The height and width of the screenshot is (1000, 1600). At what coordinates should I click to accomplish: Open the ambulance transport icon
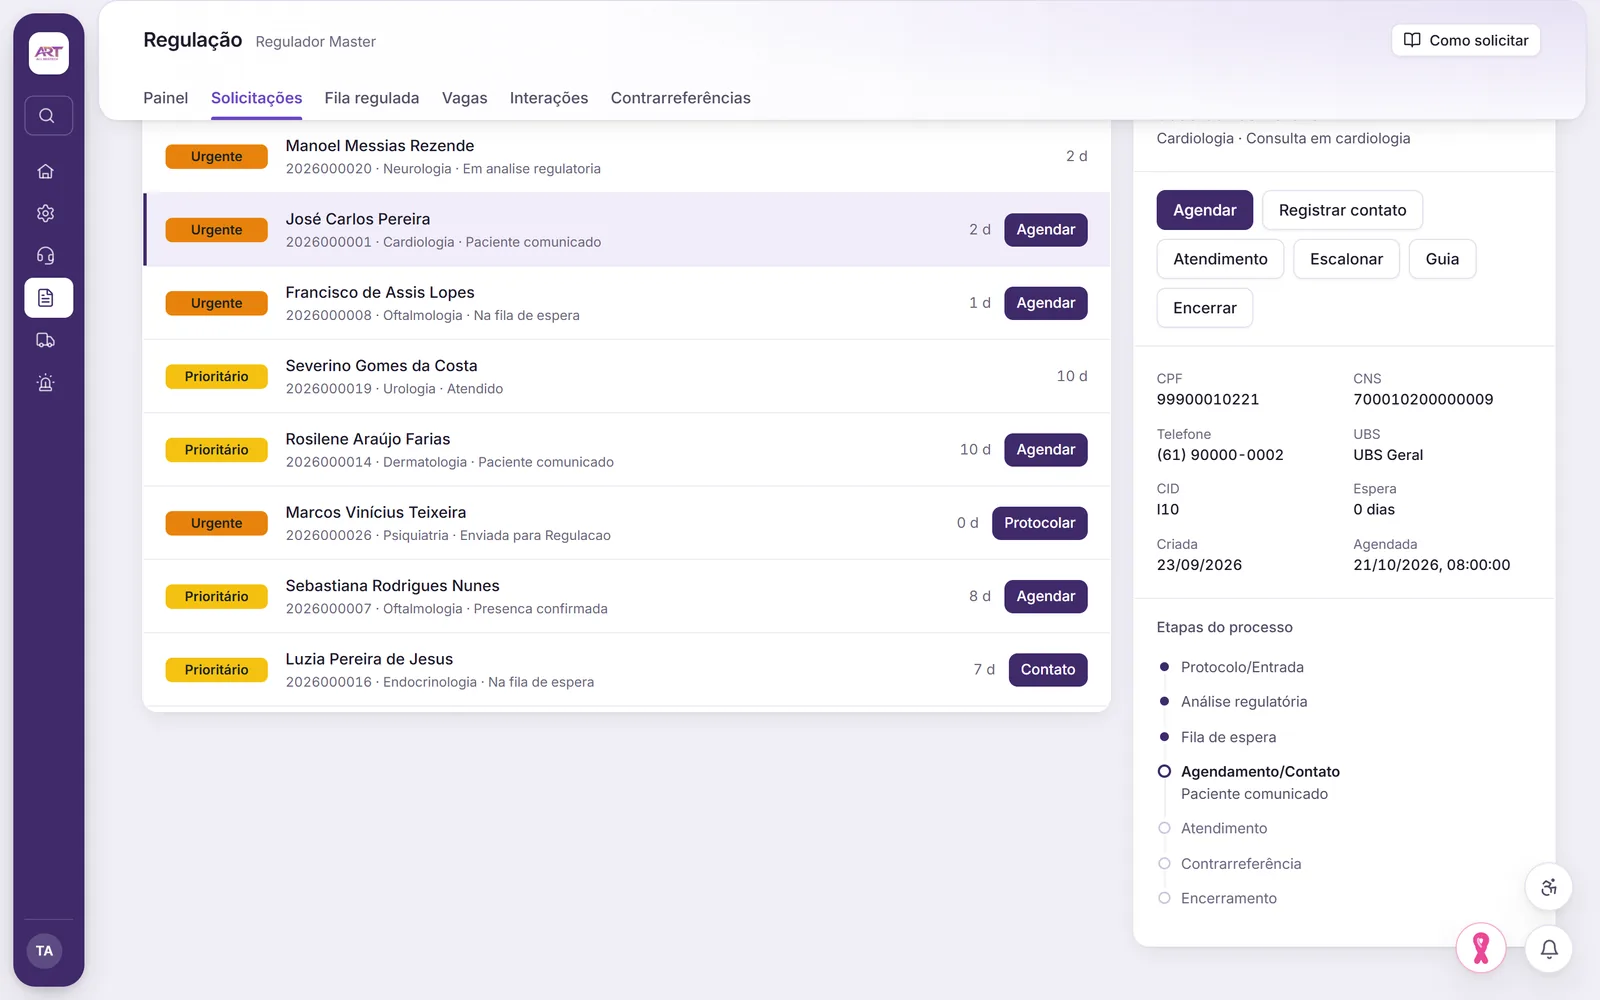pos(46,340)
